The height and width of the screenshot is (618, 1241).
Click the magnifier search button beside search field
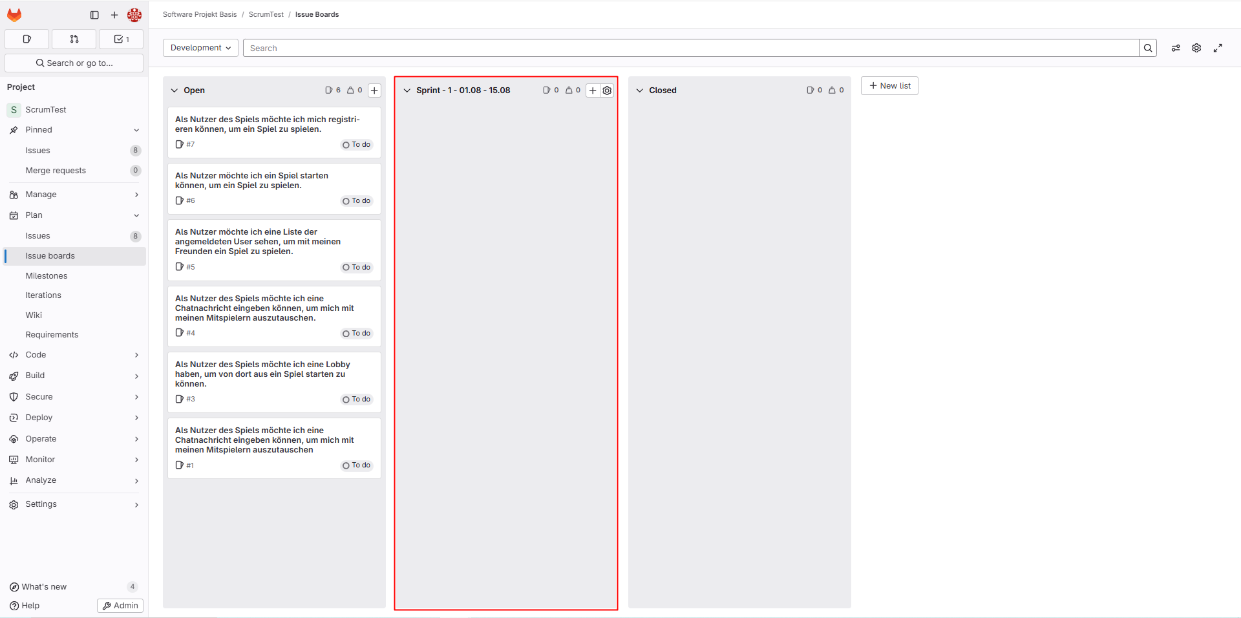[x=1147, y=48]
